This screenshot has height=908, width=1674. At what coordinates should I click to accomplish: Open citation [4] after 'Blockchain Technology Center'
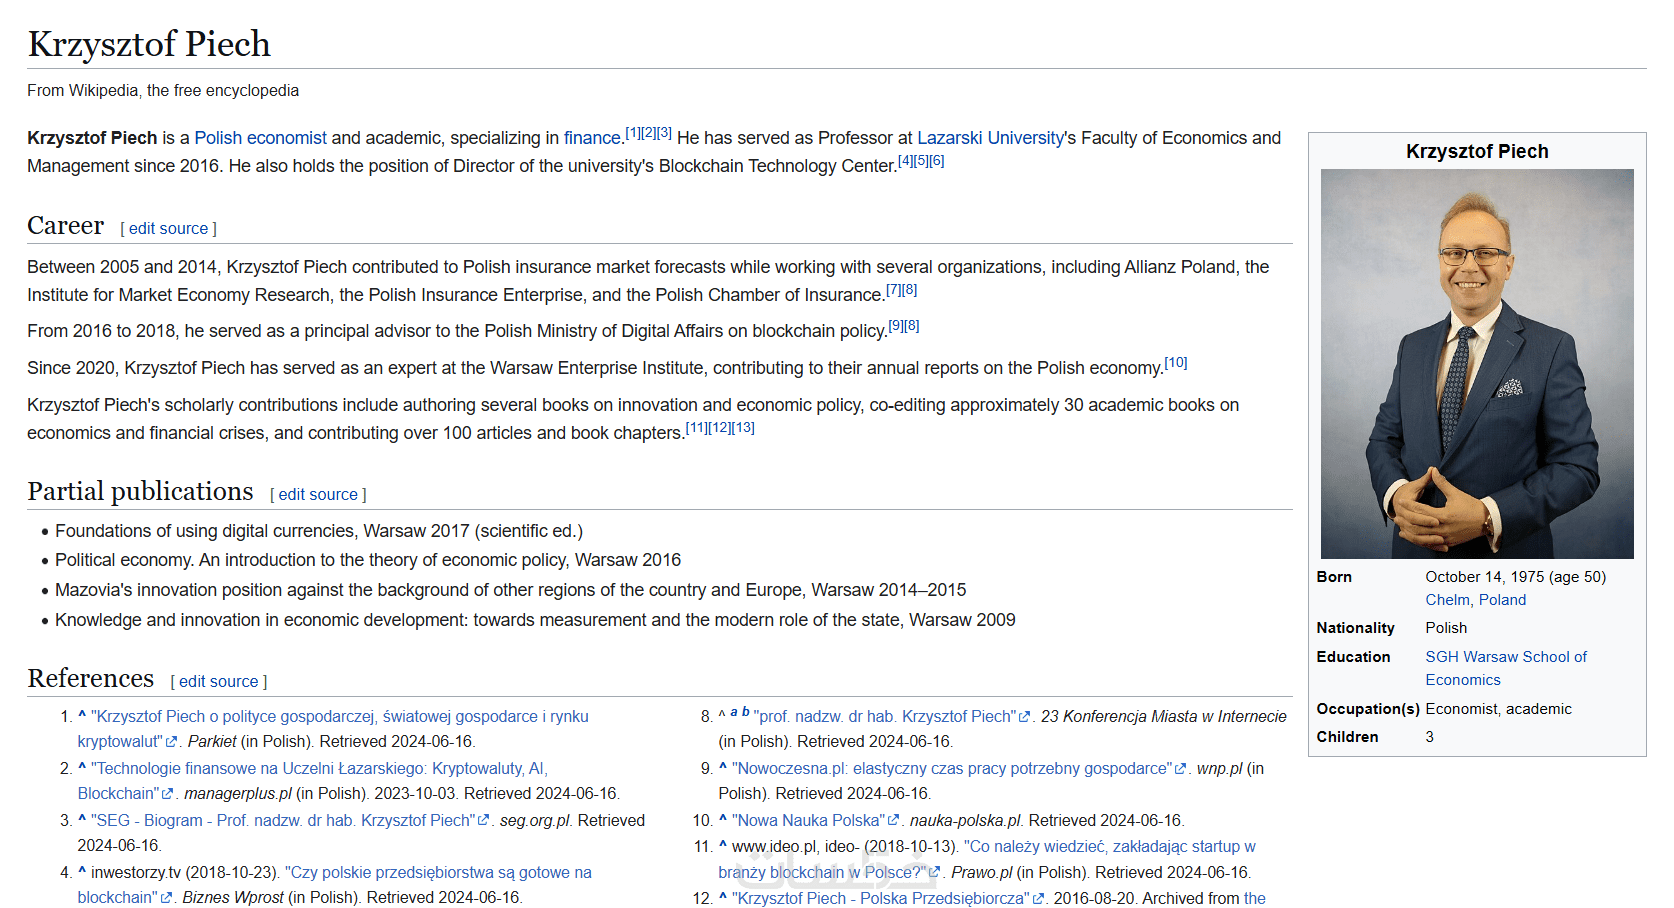click(906, 161)
